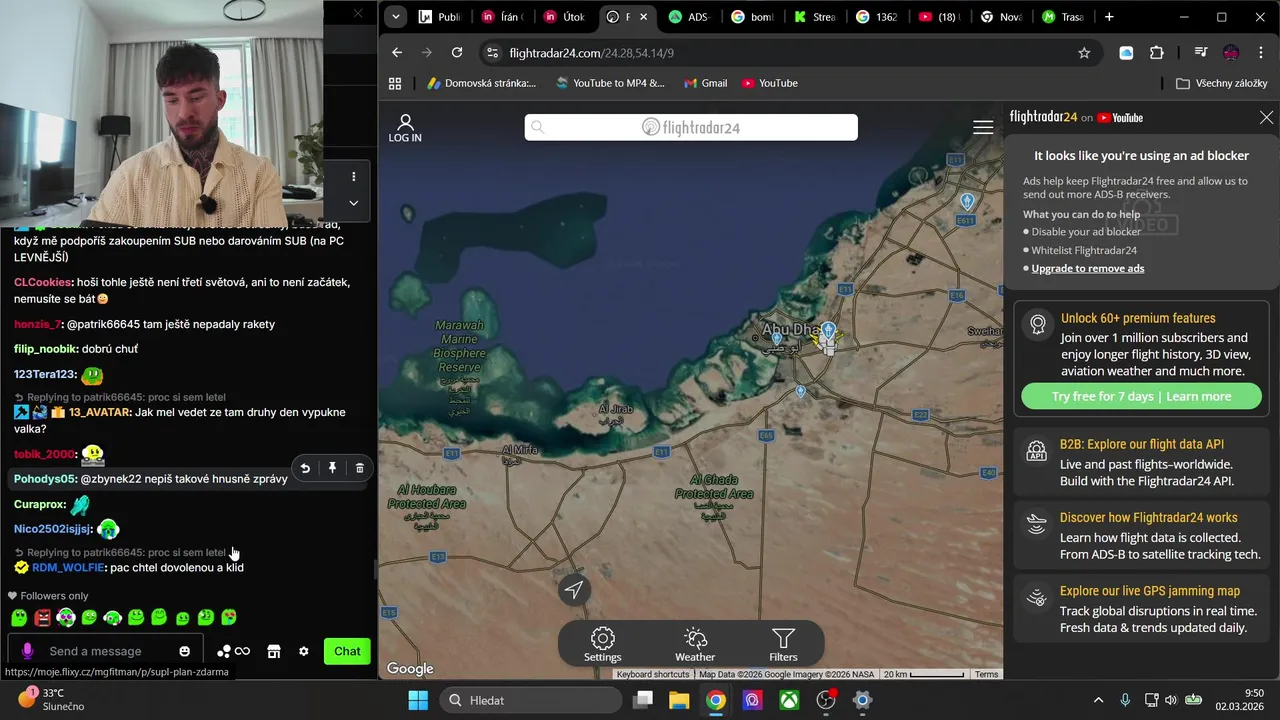This screenshot has height=720, width=1280.
Task: Open Domovská stránka bookmark
Action: coord(481,83)
